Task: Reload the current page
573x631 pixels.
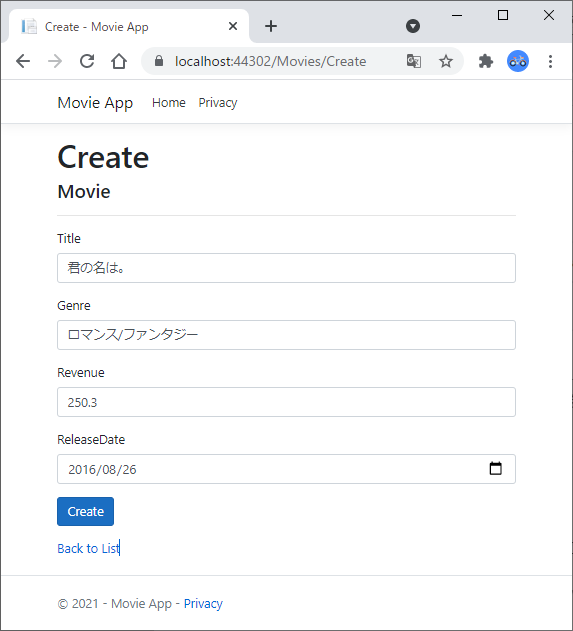Action: [x=87, y=61]
